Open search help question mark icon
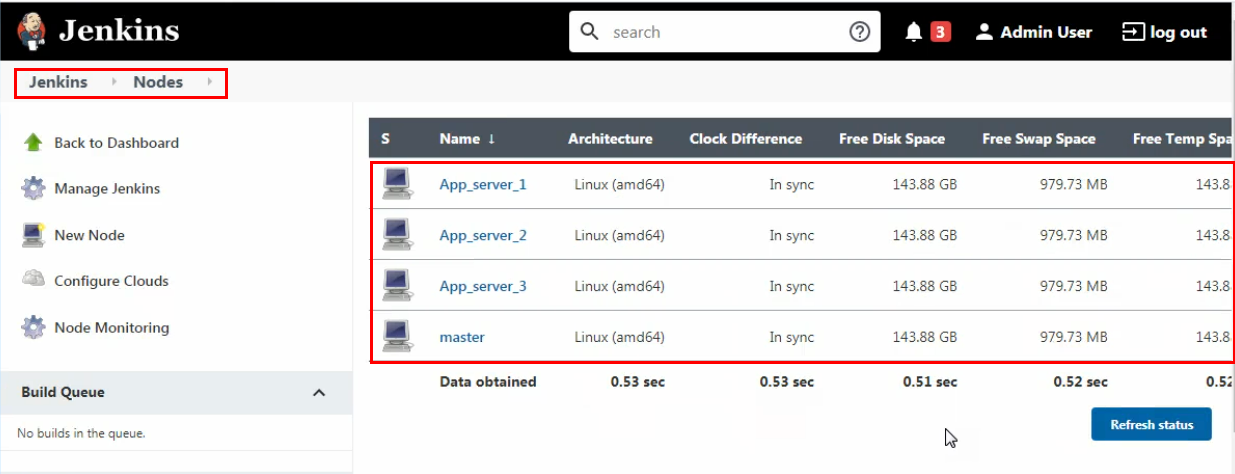The height and width of the screenshot is (474, 1235). [x=859, y=32]
